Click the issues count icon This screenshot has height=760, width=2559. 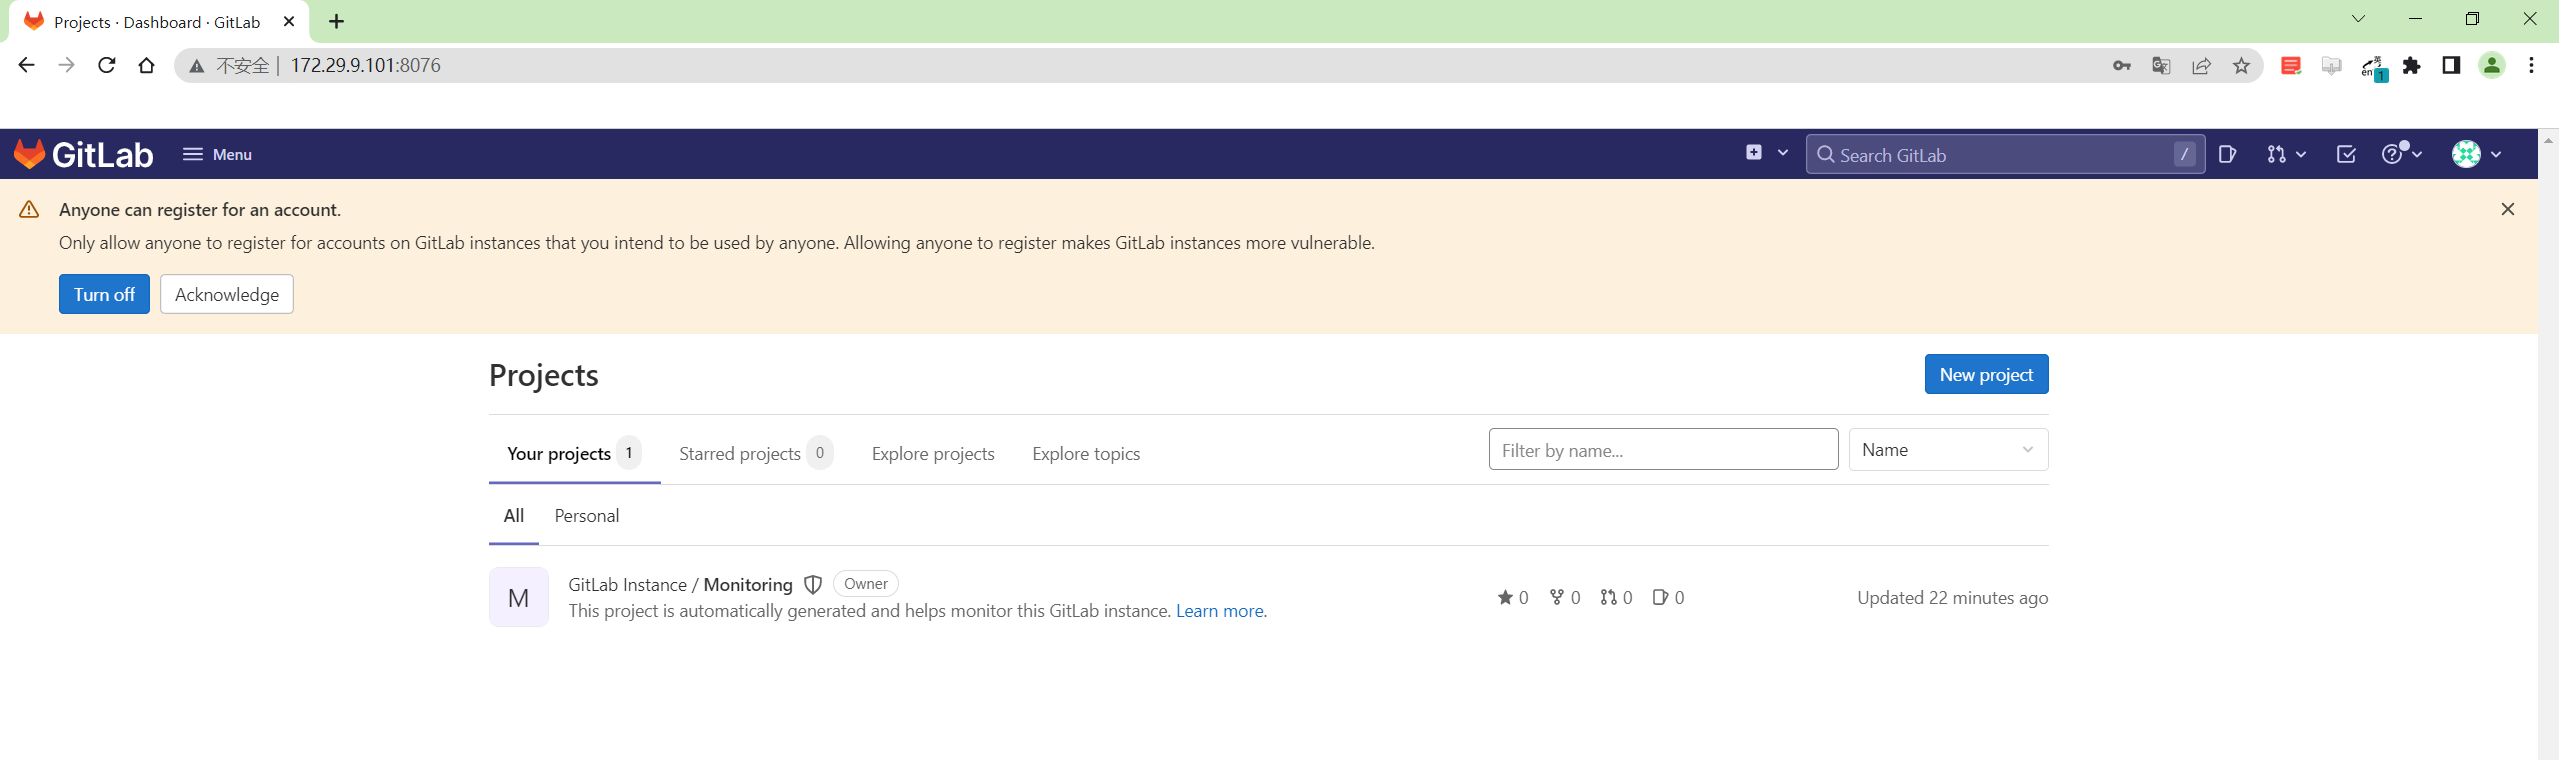pos(1660,597)
